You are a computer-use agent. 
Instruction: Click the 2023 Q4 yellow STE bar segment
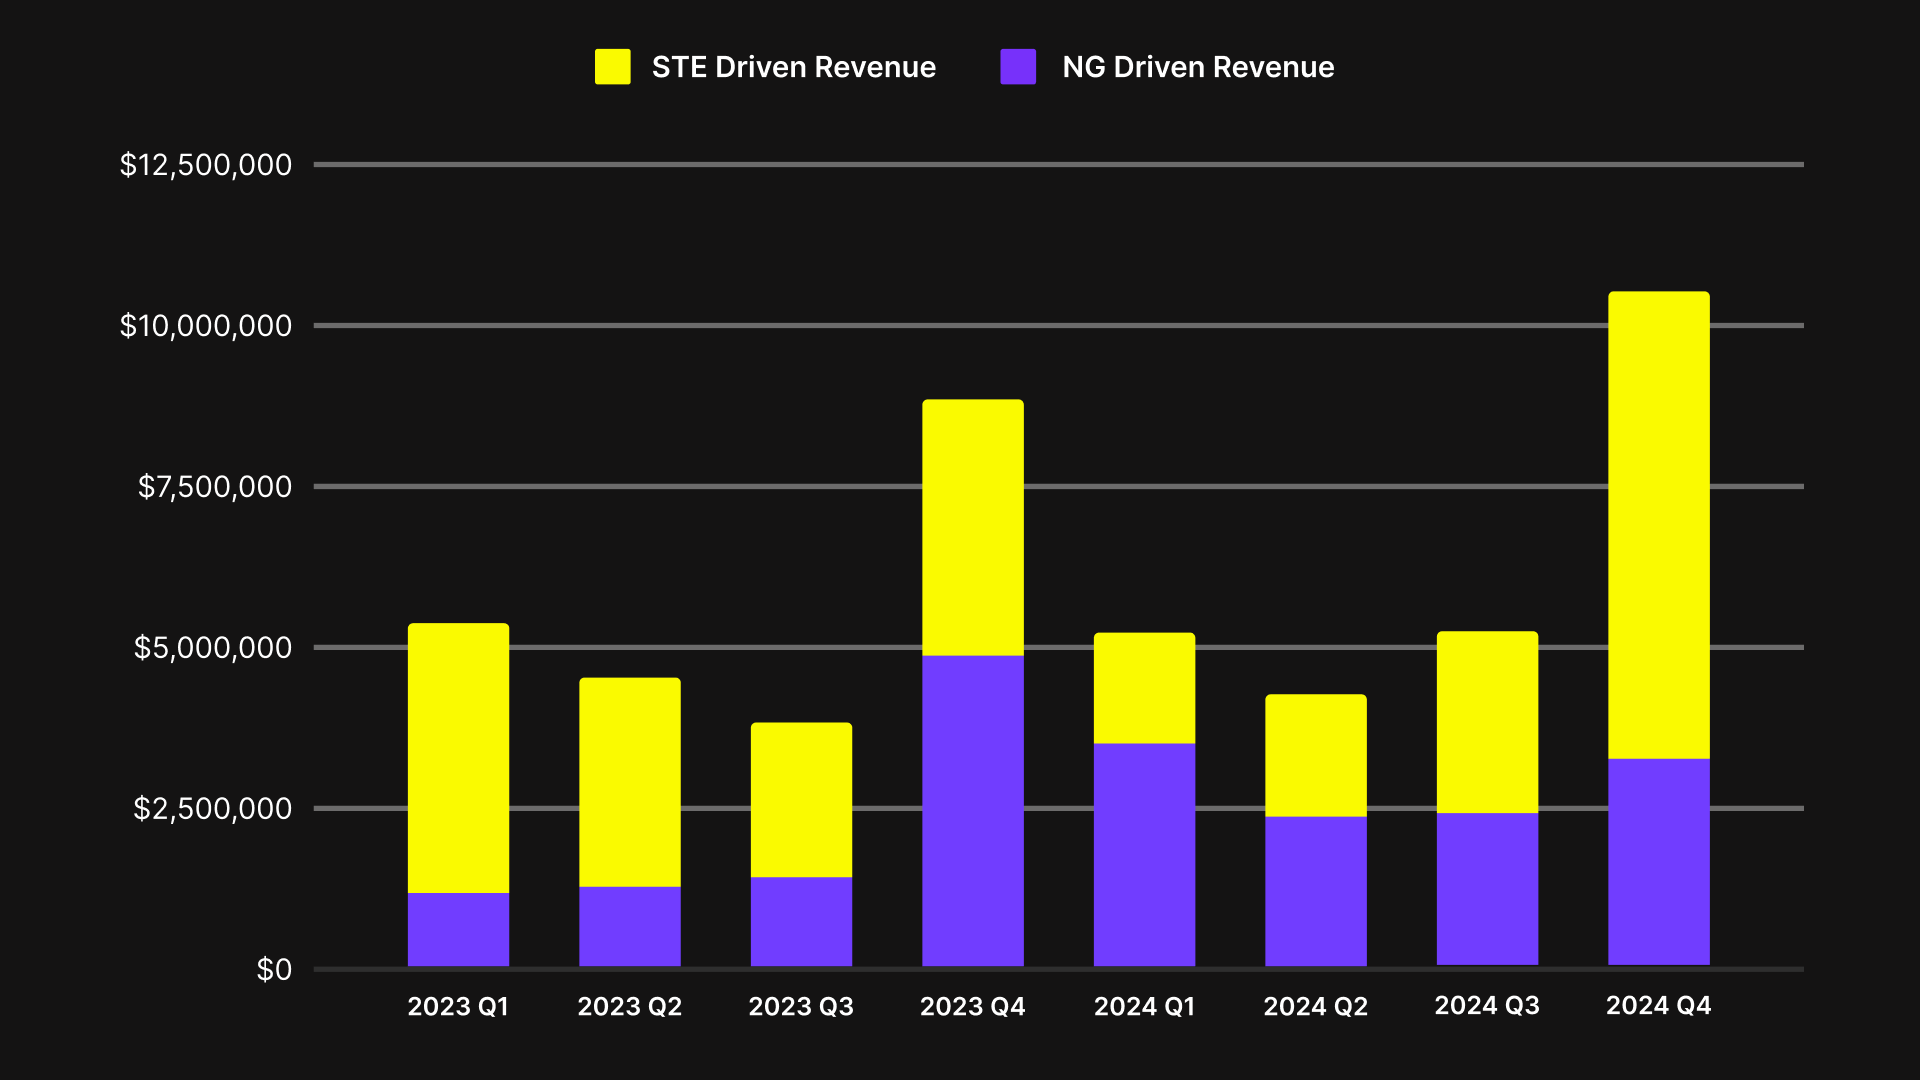pyautogui.click(x=972, y=528)
